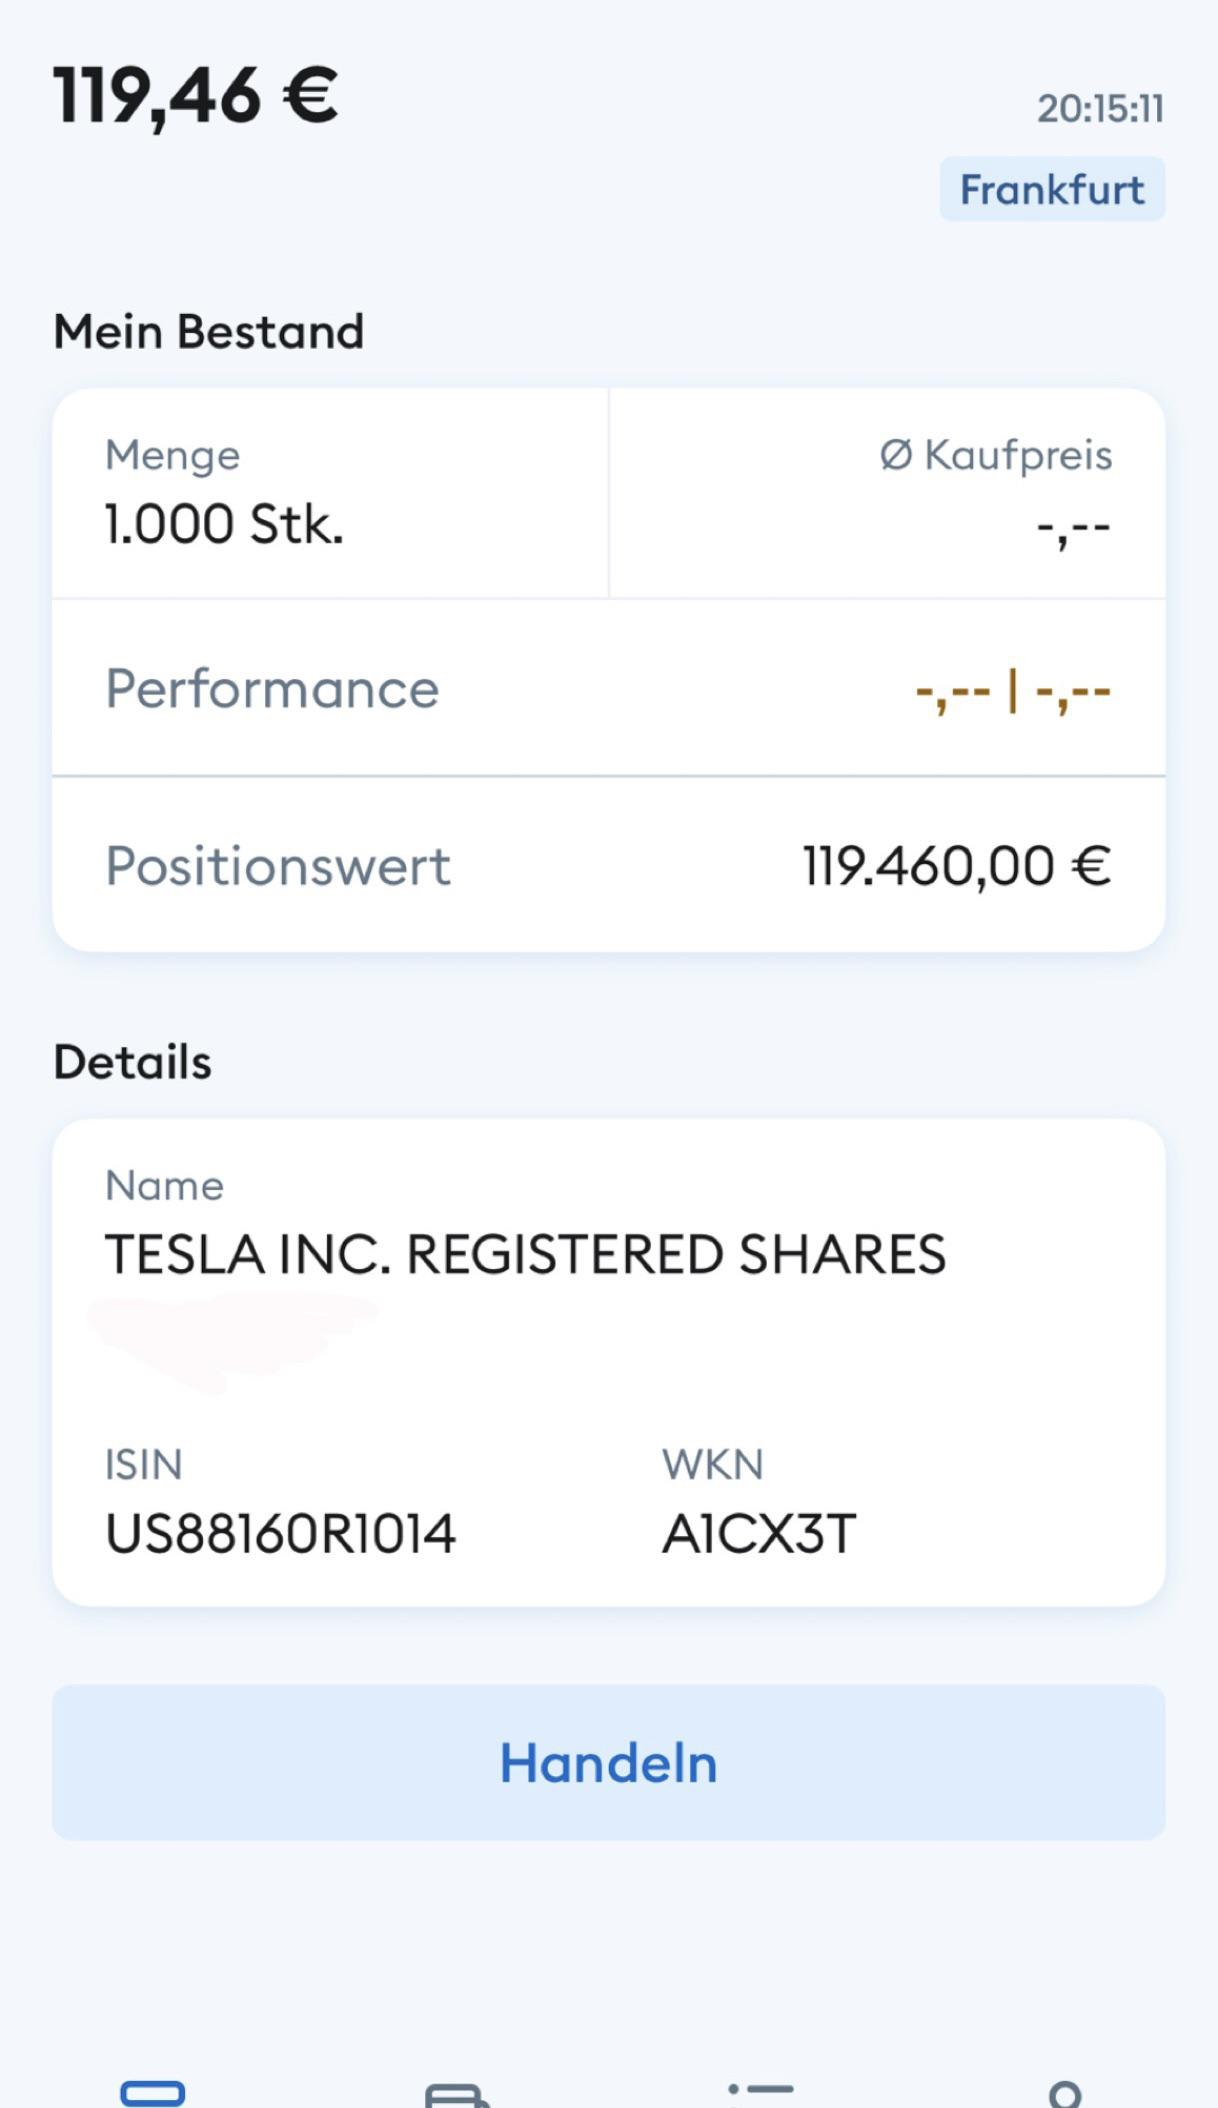1218x2108 pixels.
Task: Tap the Positionswert amount 119.460,00 €
Action: (x=956, y=866)
